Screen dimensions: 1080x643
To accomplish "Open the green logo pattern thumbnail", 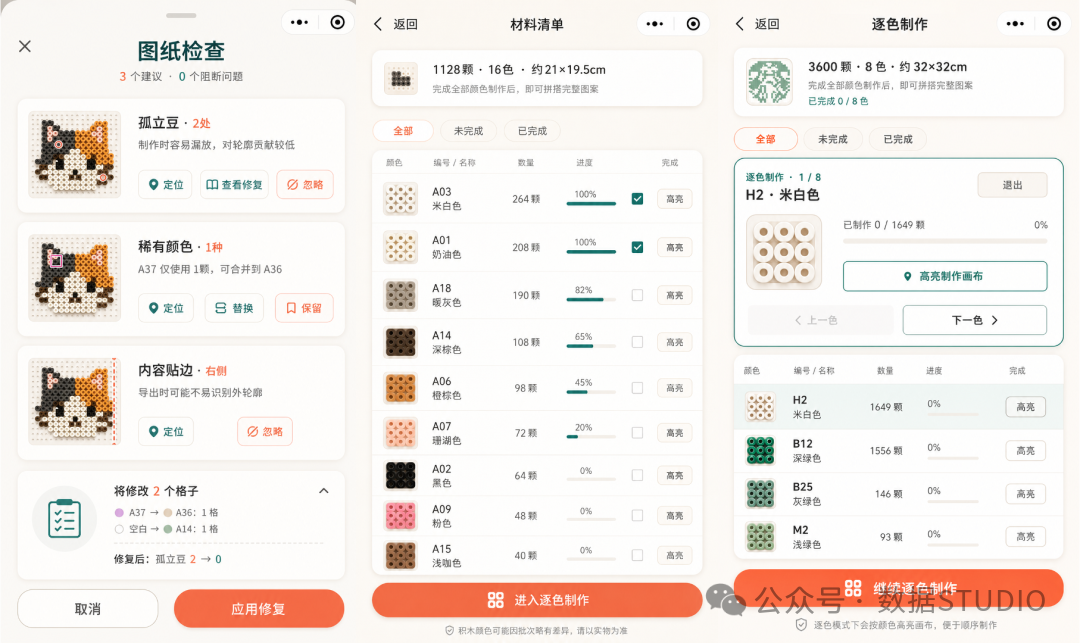I will point(769,81).
